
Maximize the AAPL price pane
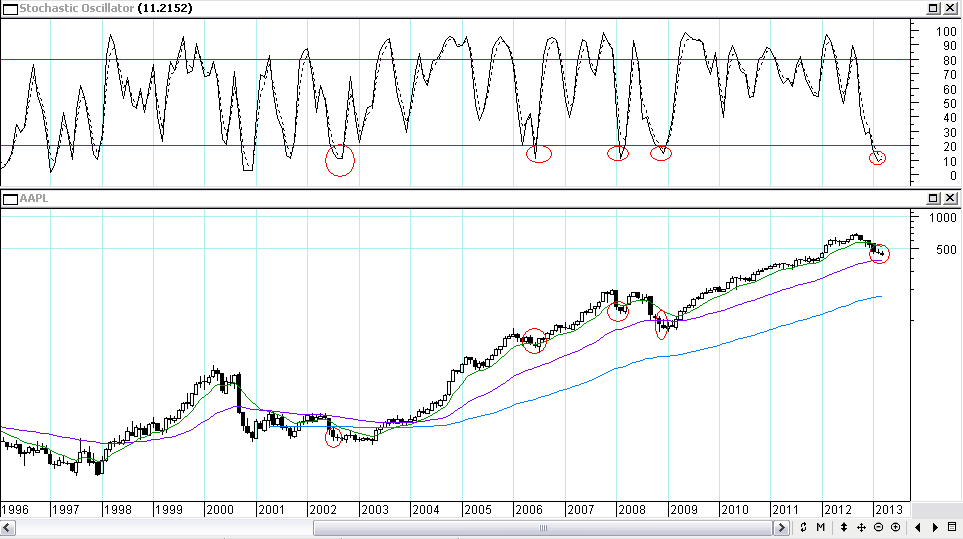tap(933, 198)
